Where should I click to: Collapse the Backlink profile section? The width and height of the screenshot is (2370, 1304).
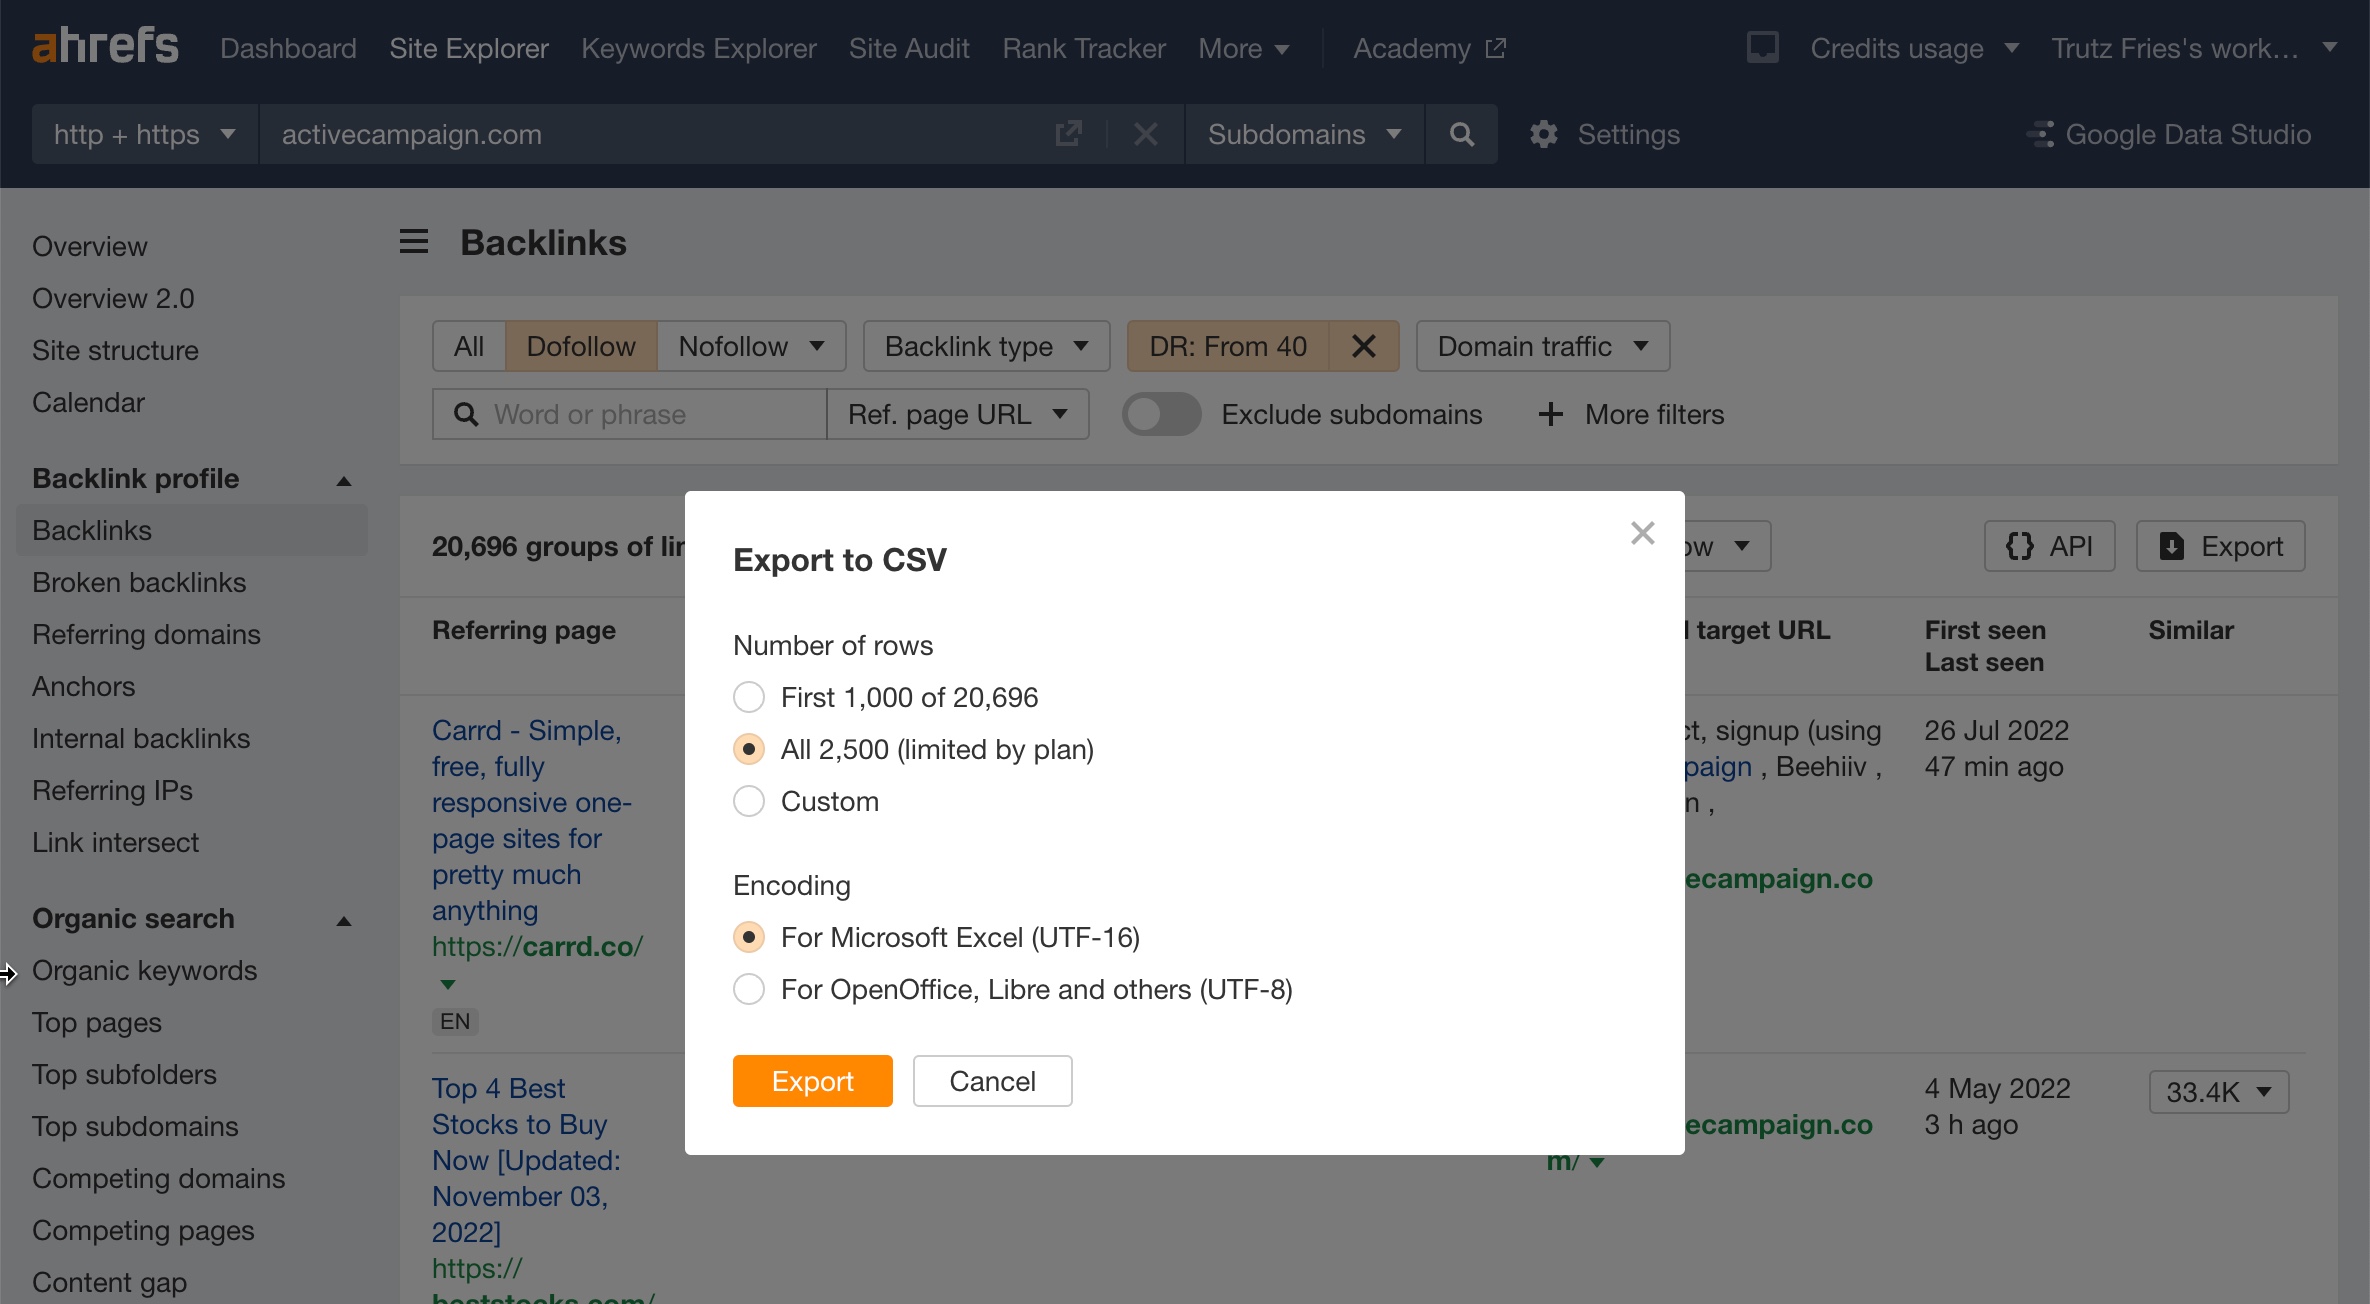[x=344, y=480]
